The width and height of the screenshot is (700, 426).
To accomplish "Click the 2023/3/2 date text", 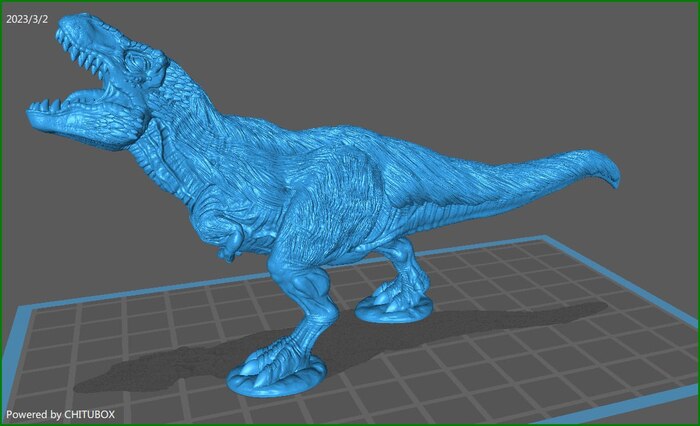I will point(27,19).
